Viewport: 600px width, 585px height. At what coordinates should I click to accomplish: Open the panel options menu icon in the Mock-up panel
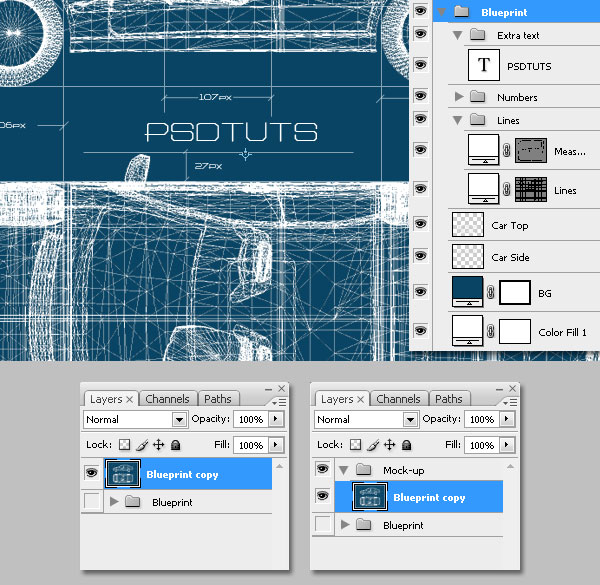(510, 402)
